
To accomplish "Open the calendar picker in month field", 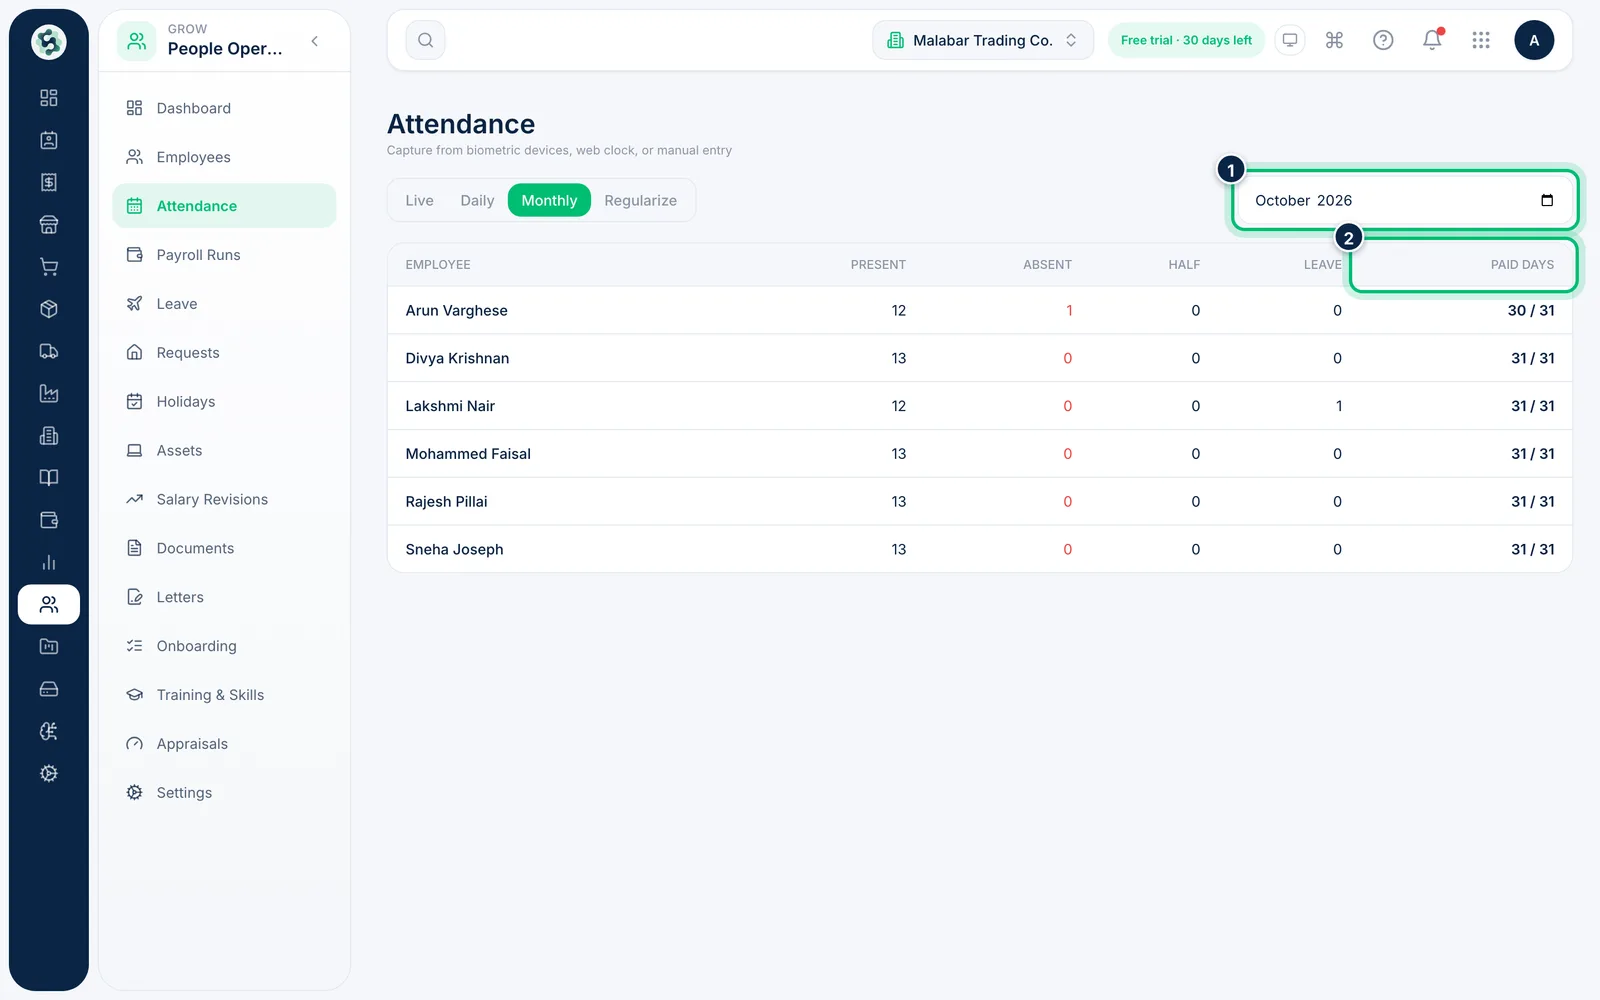I will [1547, 200].
